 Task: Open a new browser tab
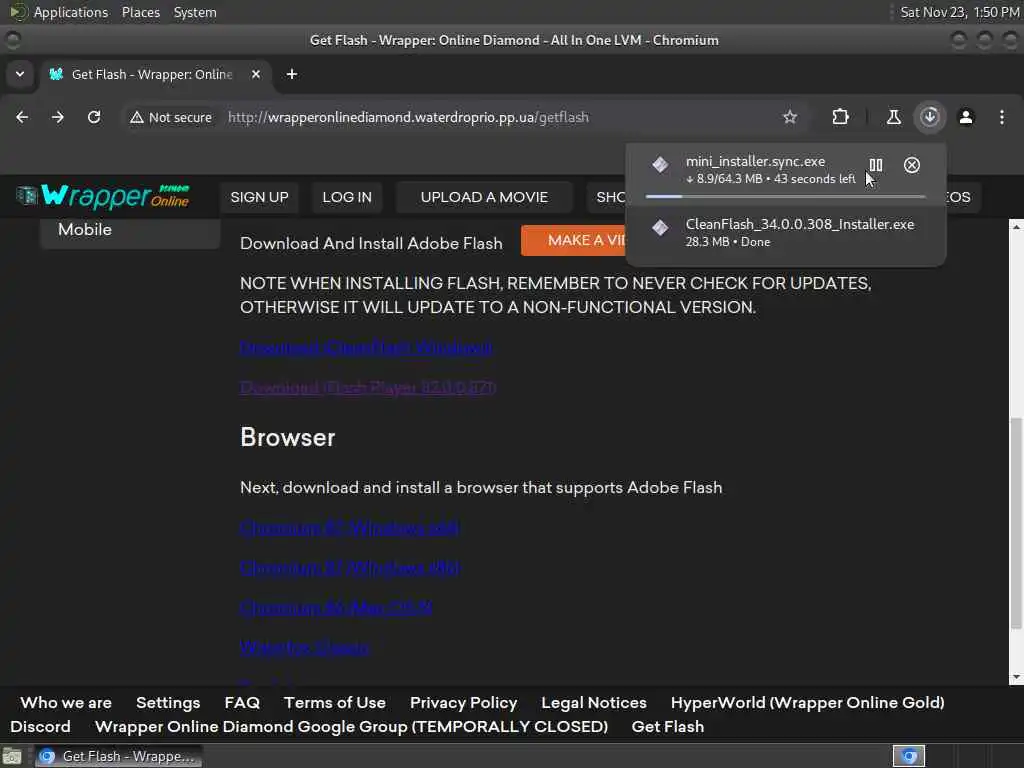click(292, 74)
